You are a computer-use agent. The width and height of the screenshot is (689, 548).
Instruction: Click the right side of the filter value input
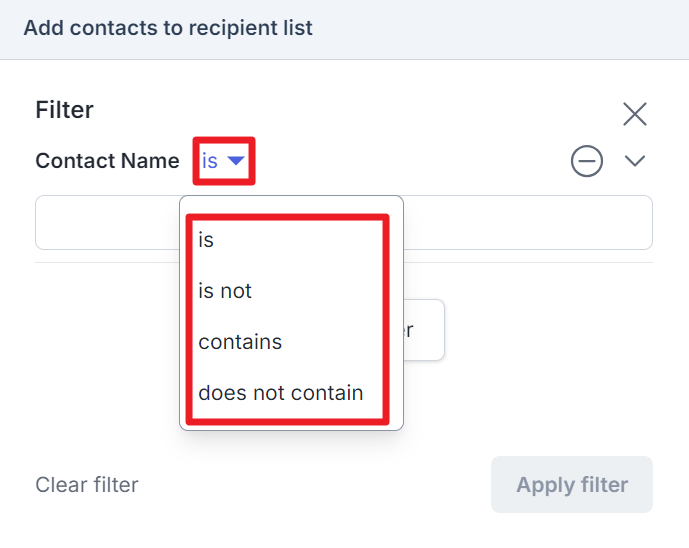click(527, 222)
